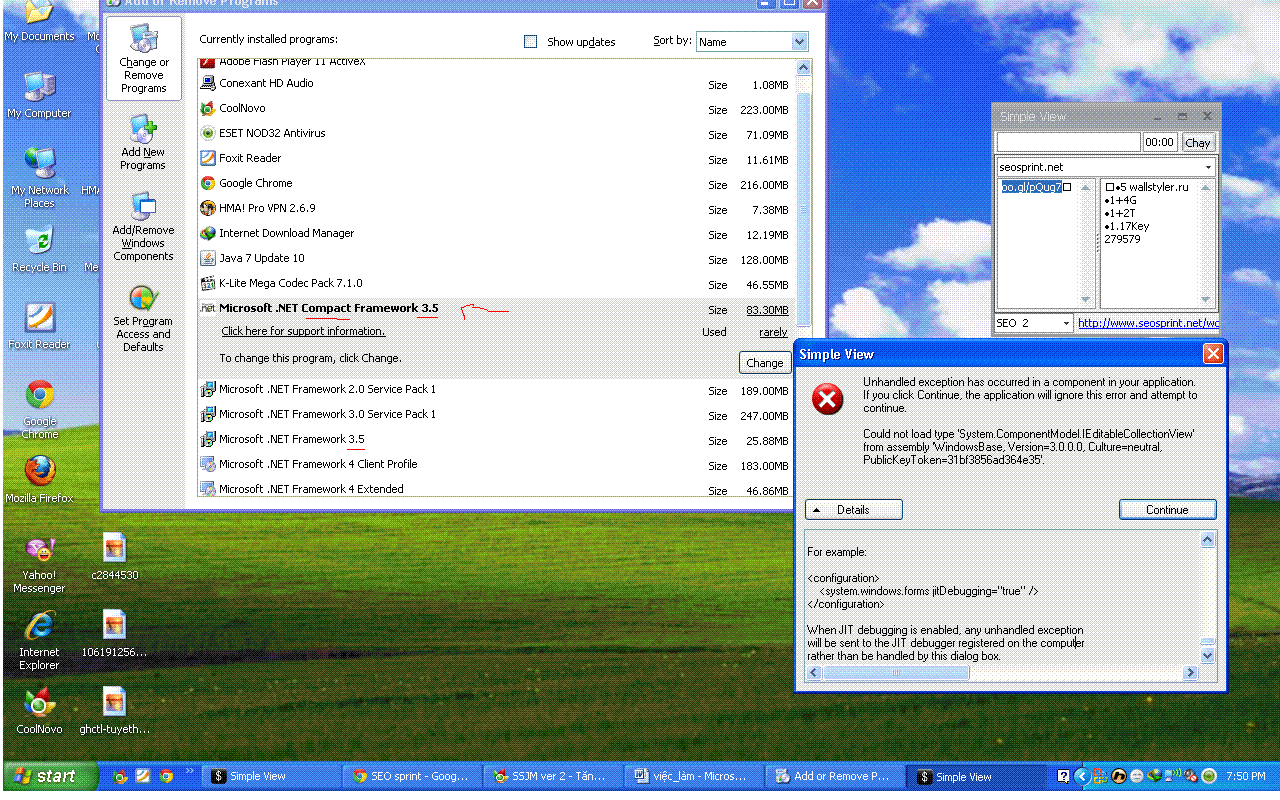Open Internet Explorer desktop shortcut
1280x800 pixels.
[39, 641]
